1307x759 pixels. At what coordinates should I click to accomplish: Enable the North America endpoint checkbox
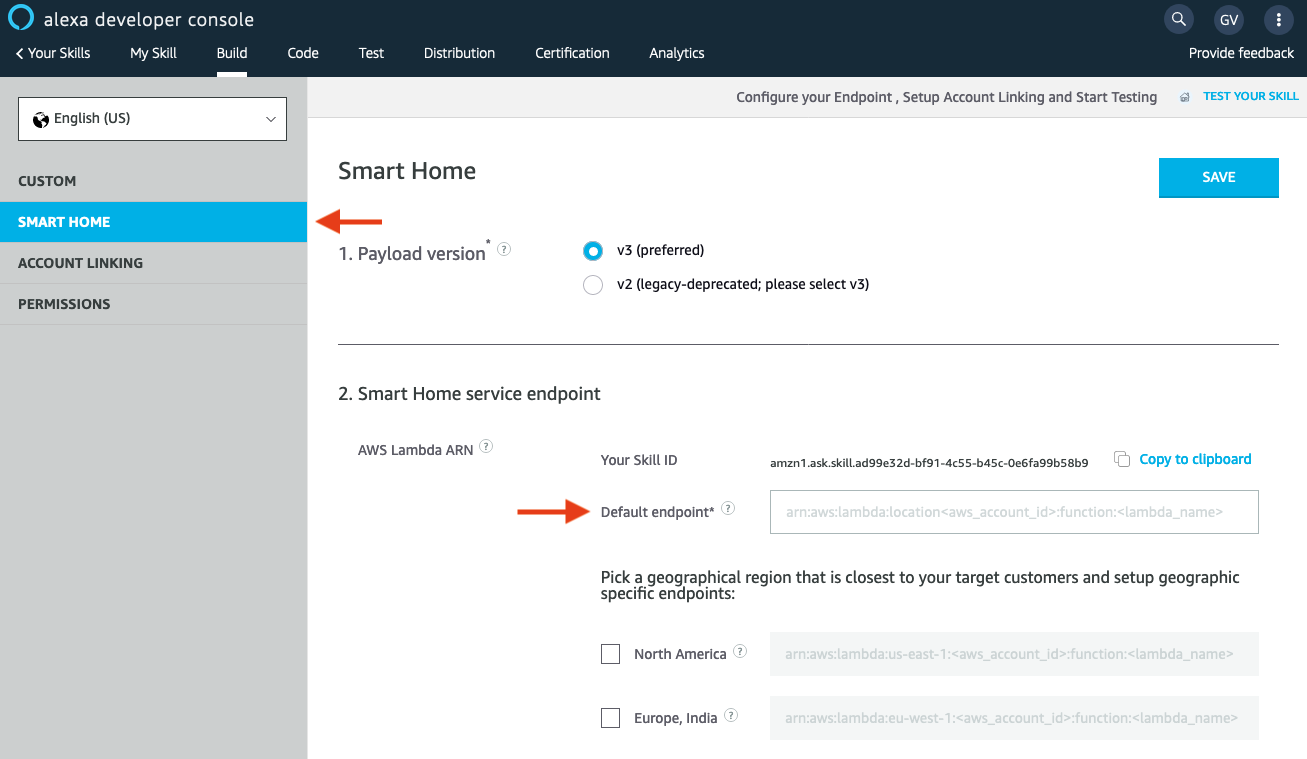click(610, 654)
